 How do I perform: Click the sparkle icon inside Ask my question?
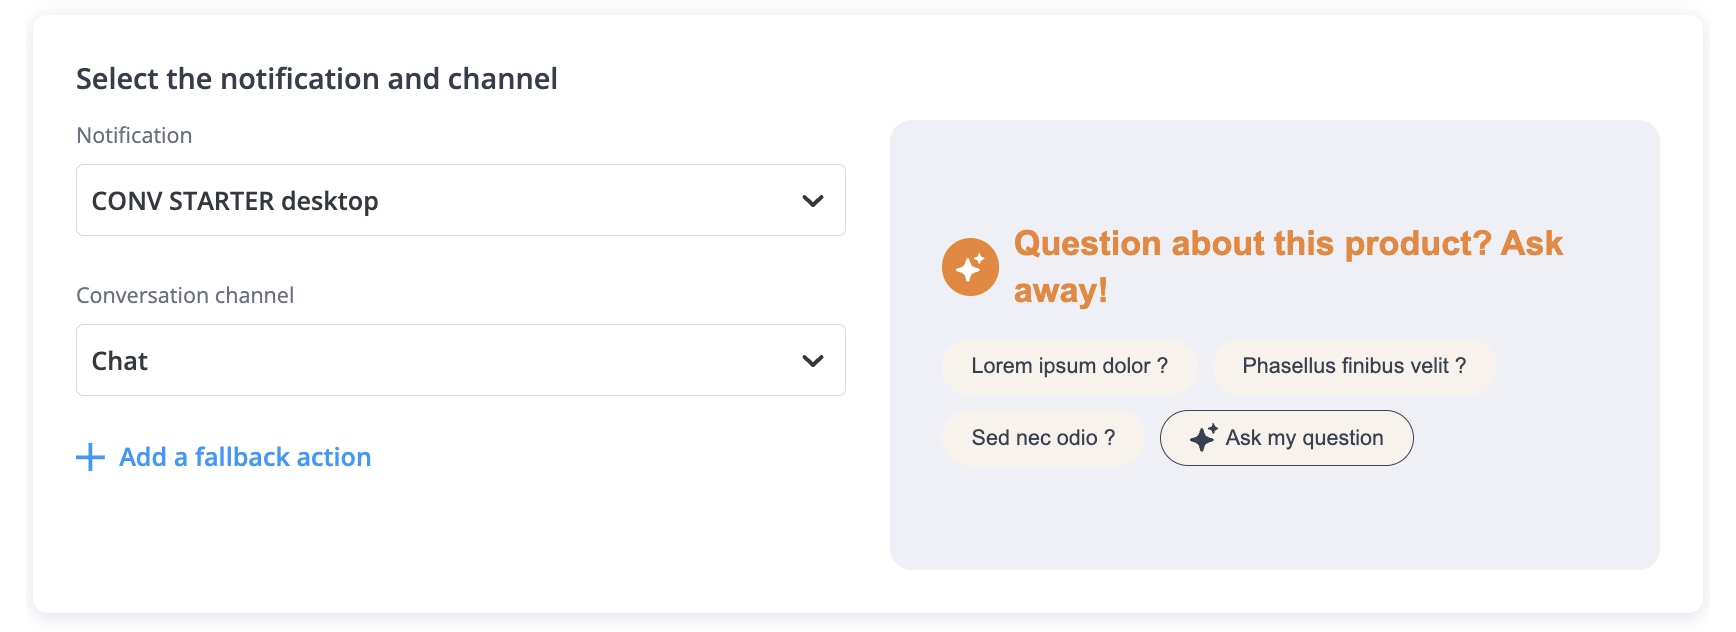1203,438
